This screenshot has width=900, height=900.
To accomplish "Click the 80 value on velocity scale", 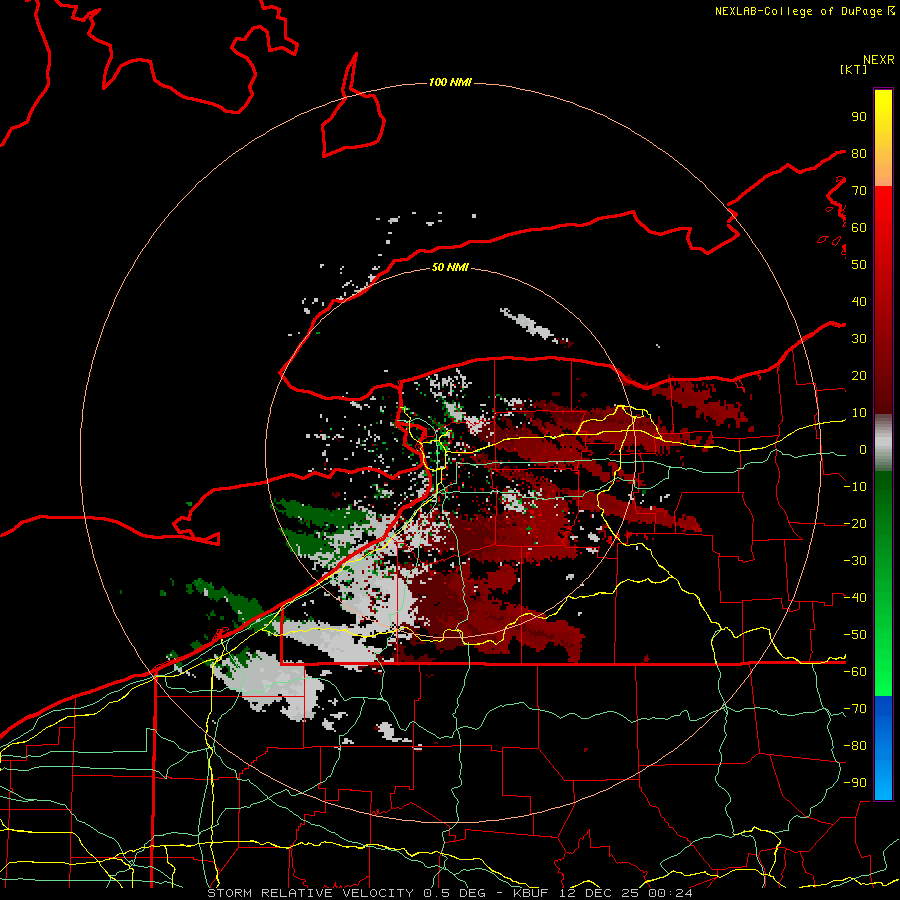I will tap(859, 154).
